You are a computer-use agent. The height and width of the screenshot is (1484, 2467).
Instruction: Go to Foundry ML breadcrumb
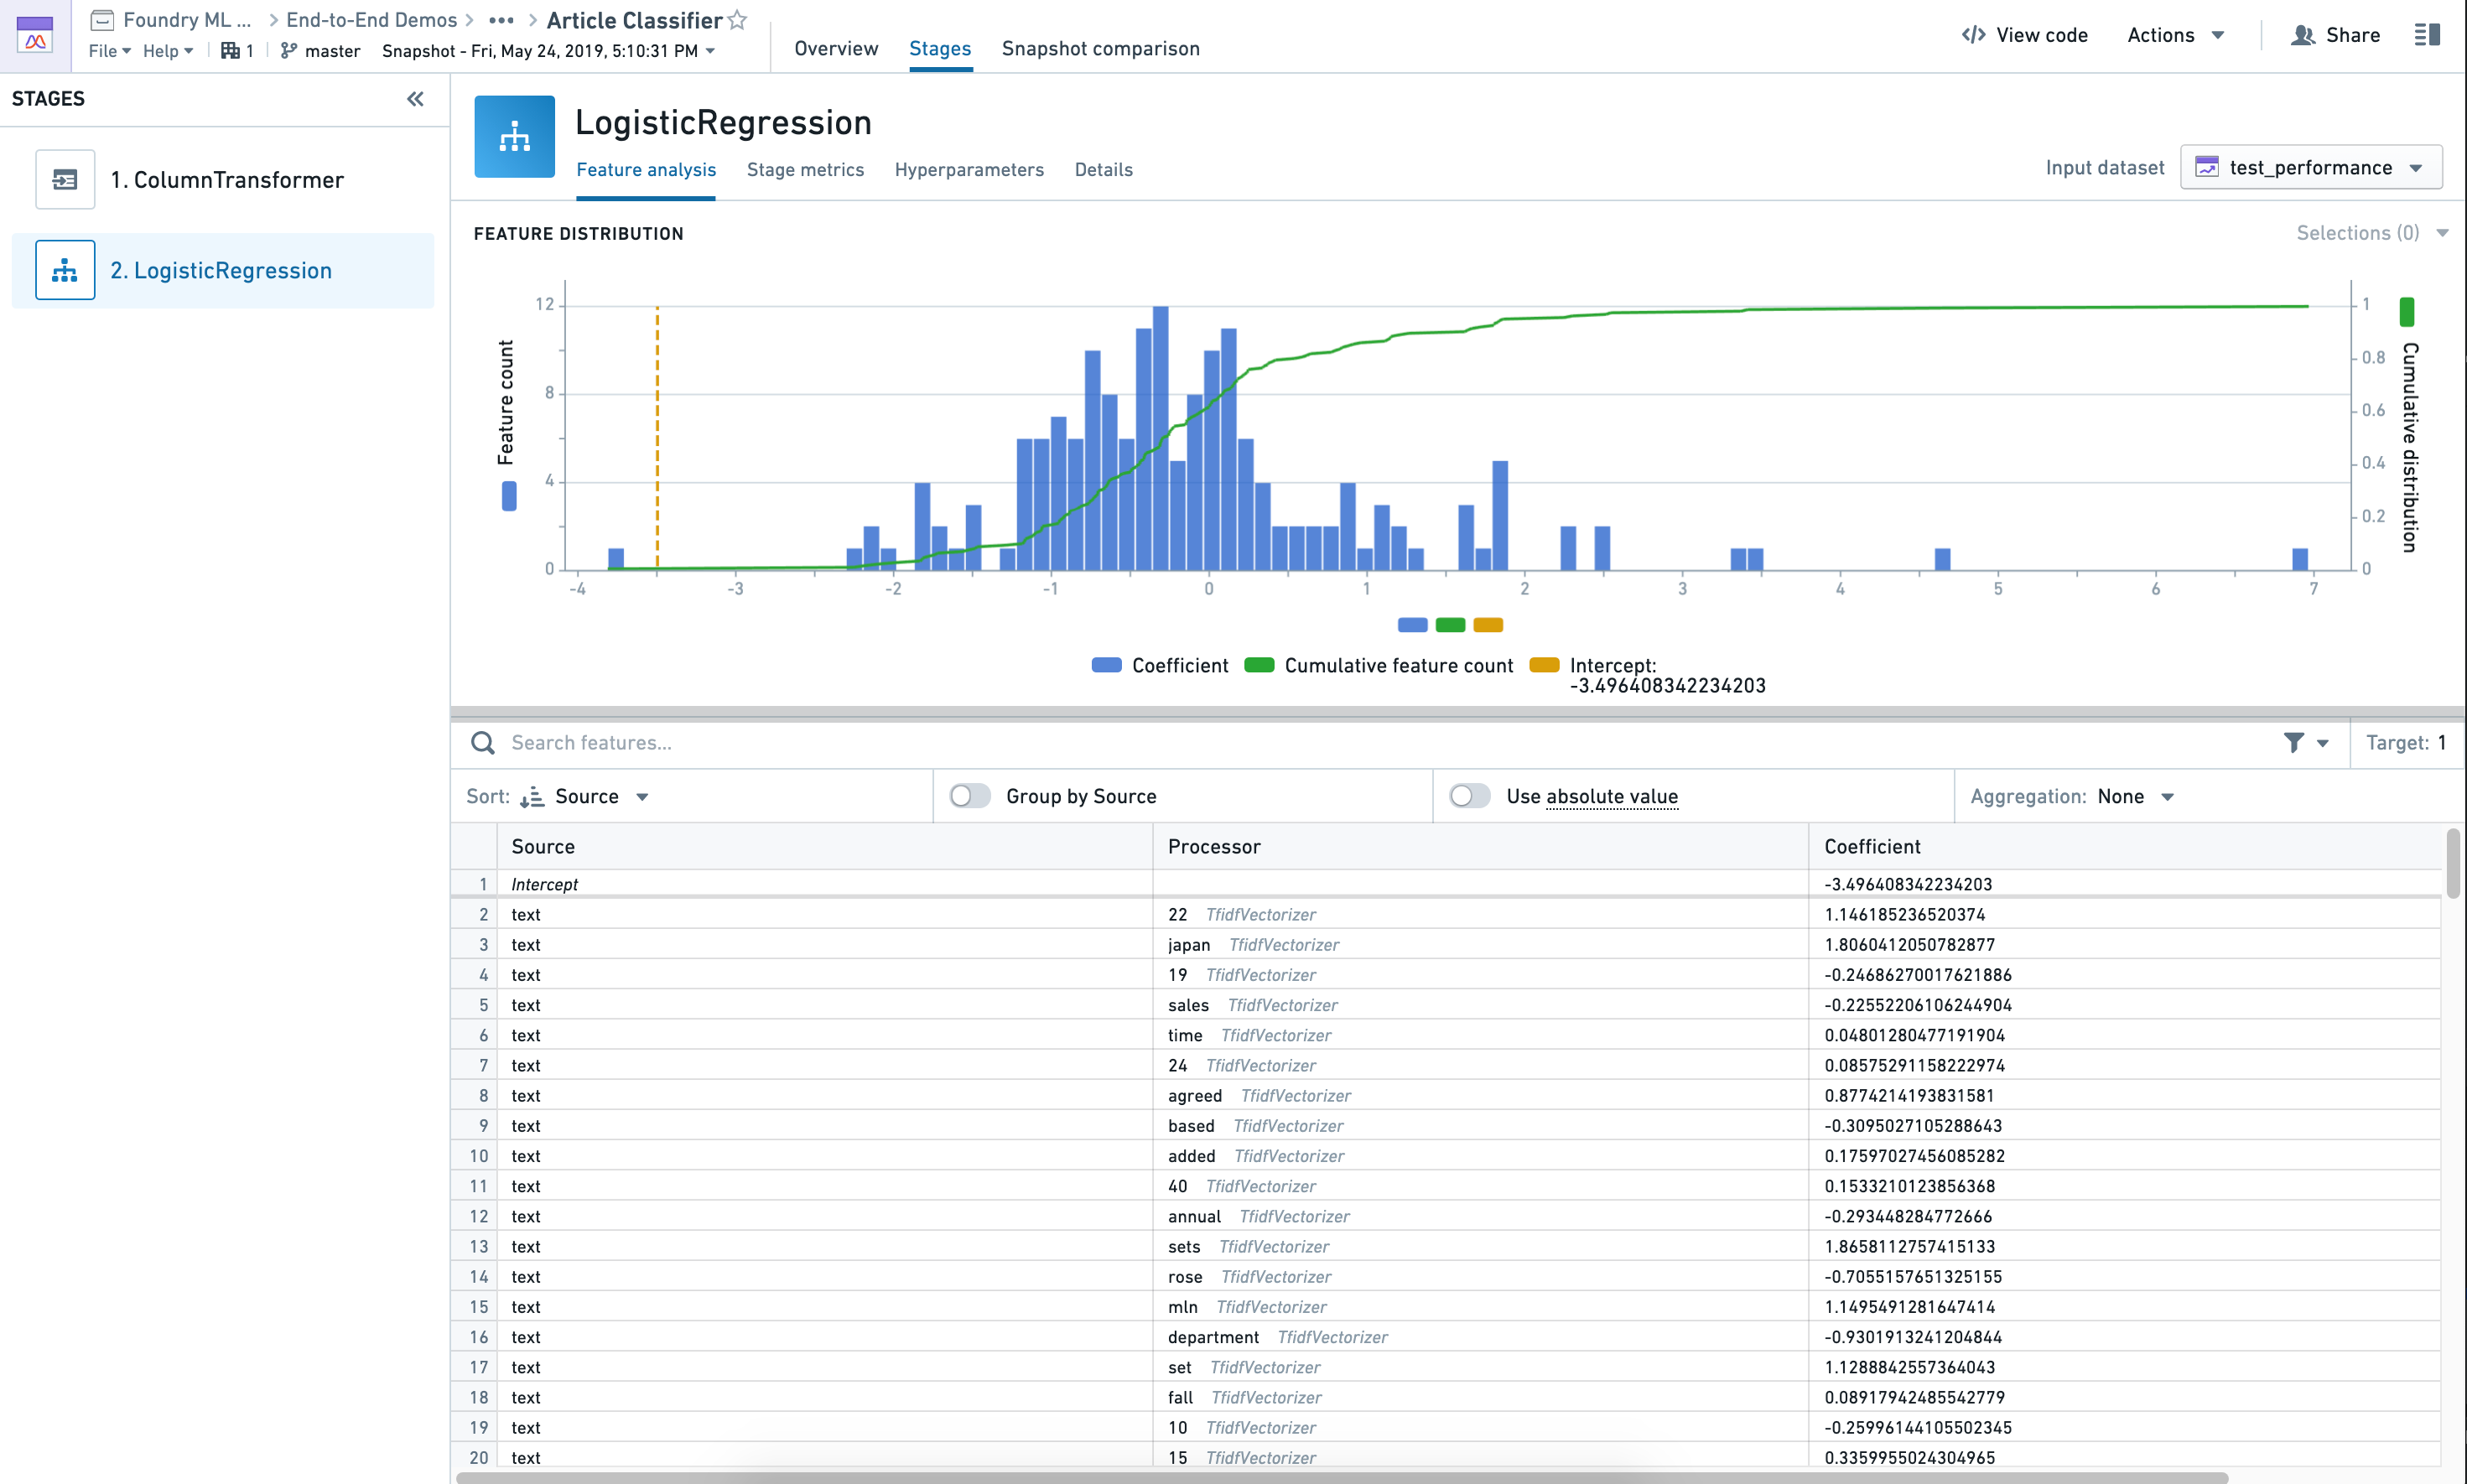tap(187, 20)
